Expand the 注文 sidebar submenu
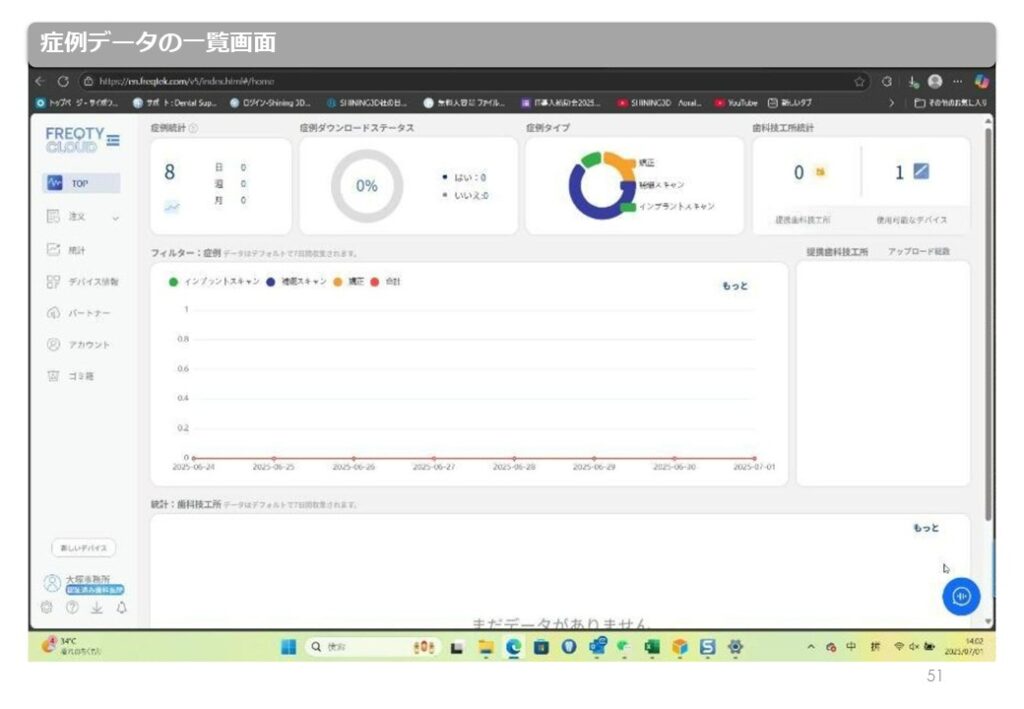 115,216
